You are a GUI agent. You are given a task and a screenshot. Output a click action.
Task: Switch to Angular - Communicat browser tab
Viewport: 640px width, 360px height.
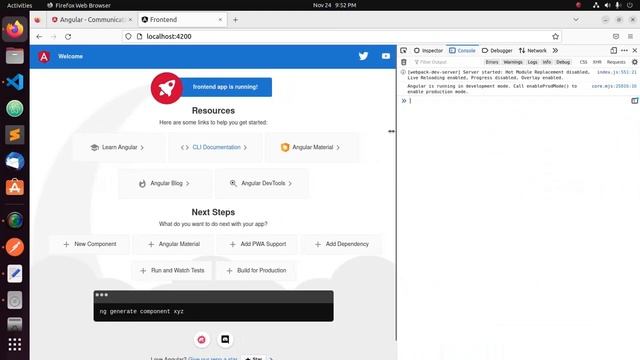91,20
